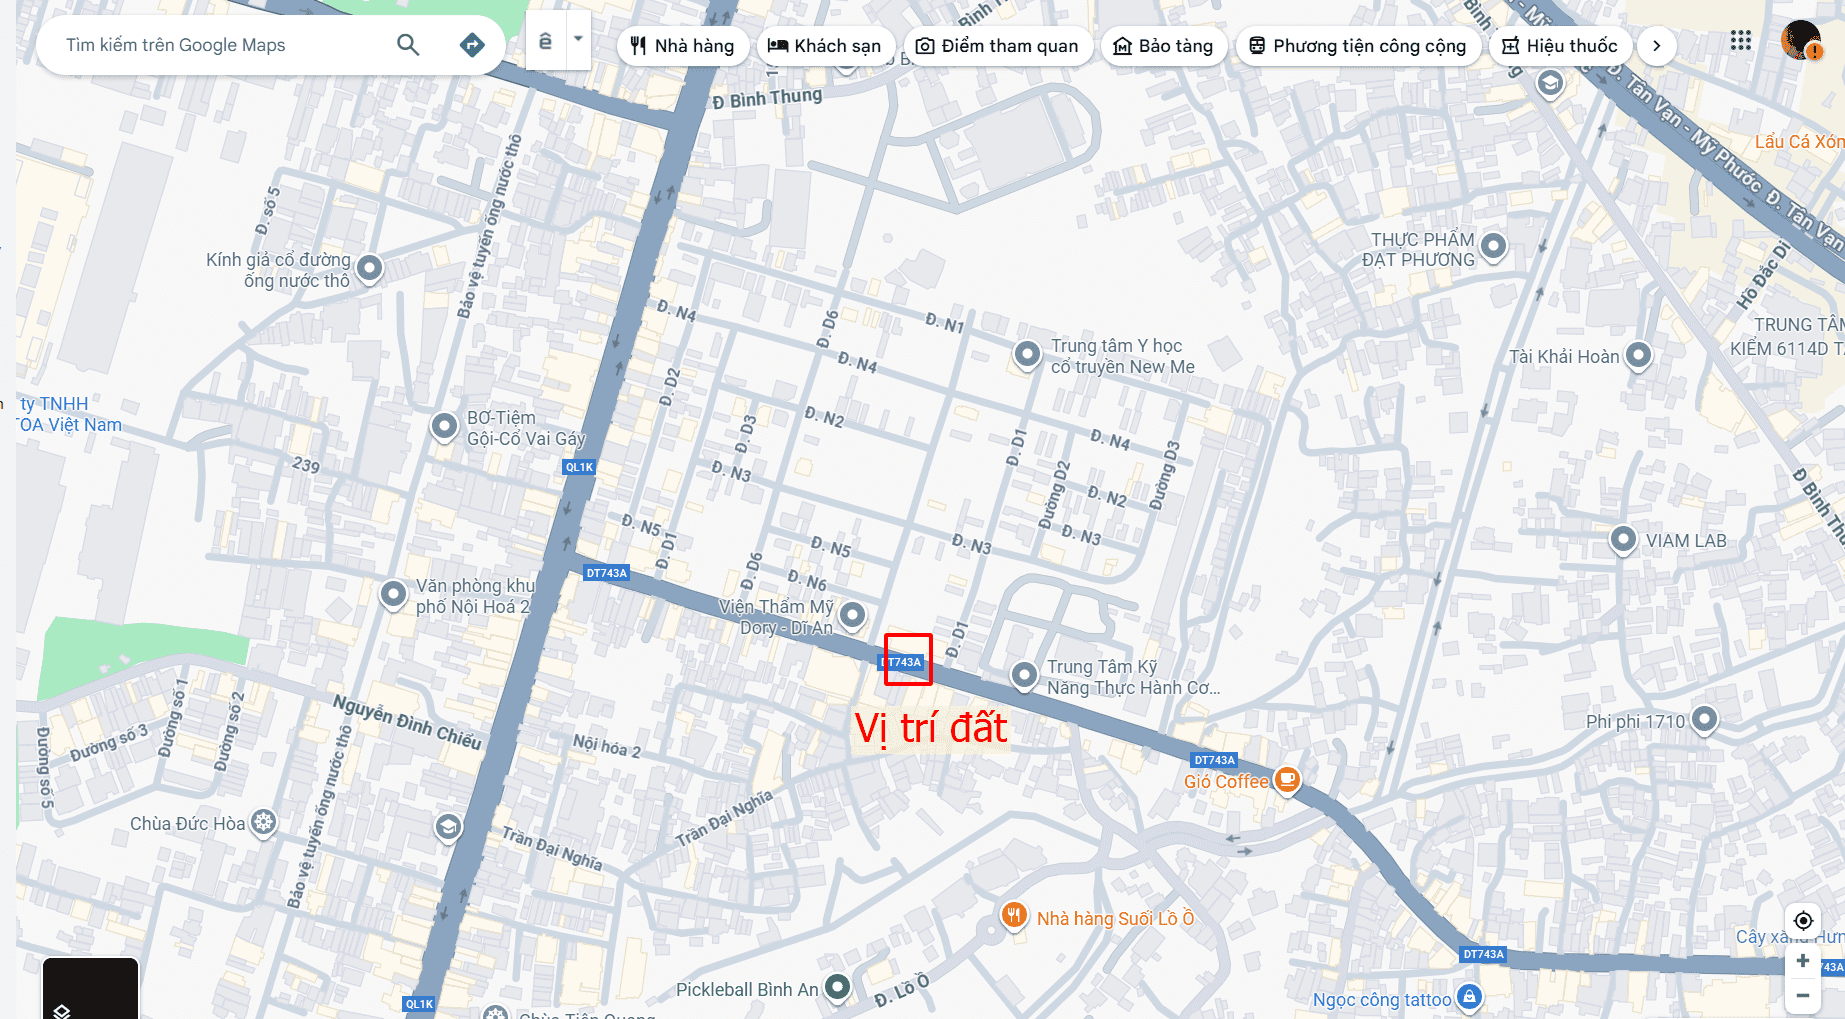Select the Khách sạn category chip
Image resolution: width=1845 pixels, height=1019 pixels.
[825, 46]
